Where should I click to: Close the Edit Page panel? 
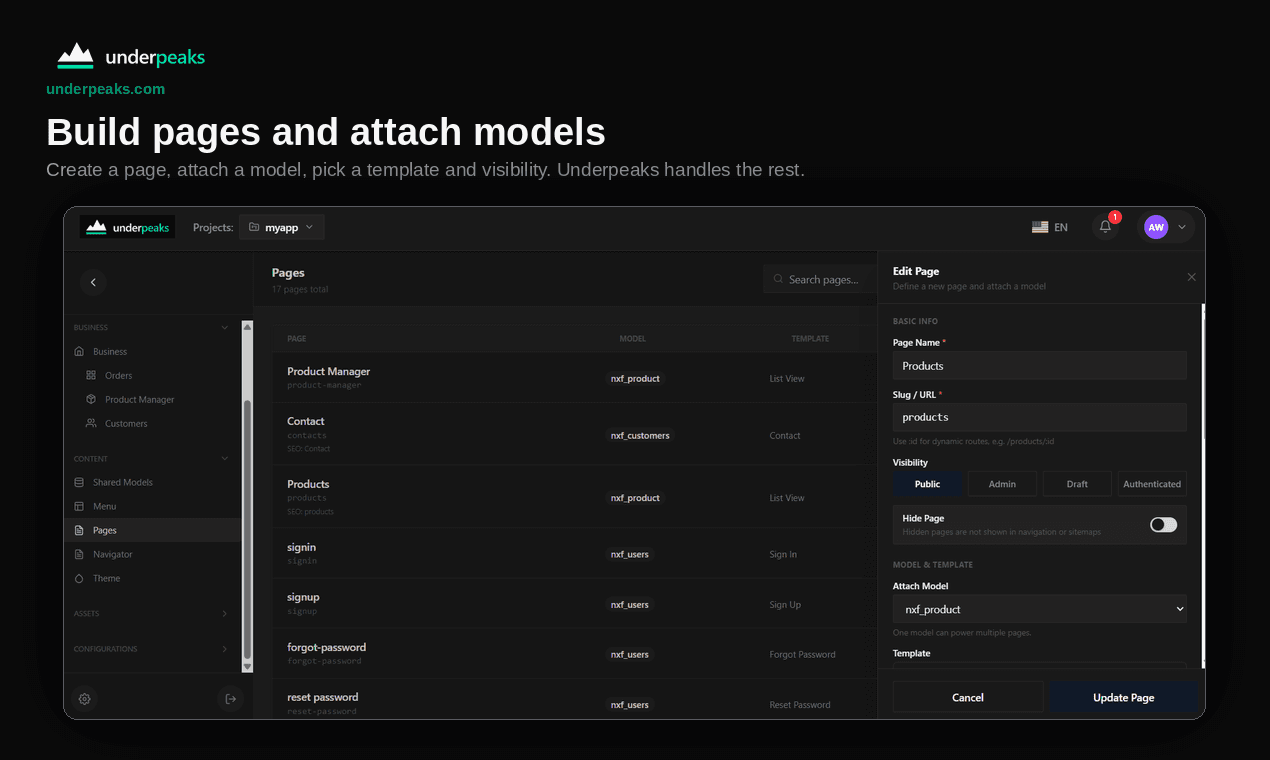[1191, 277]
